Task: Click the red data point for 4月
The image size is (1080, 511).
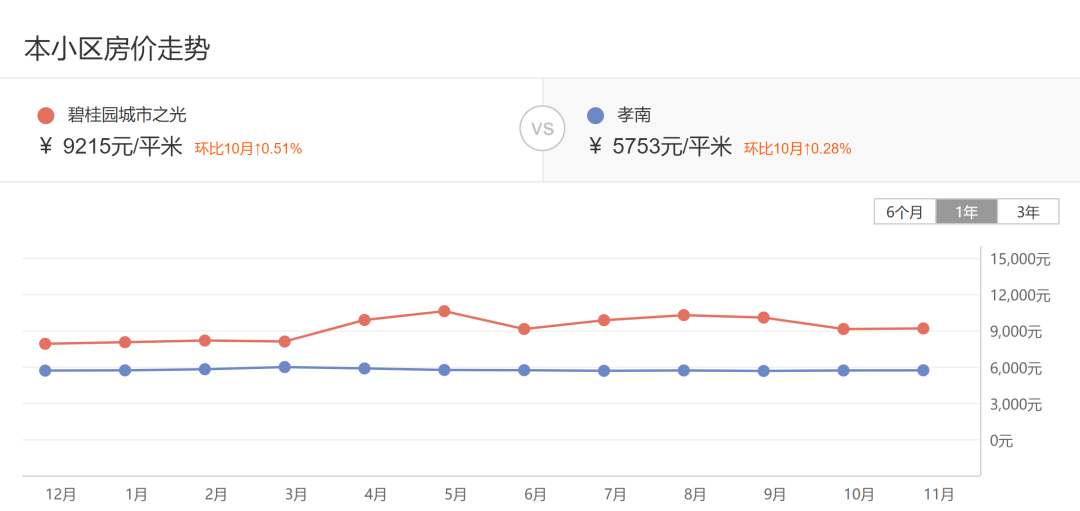Action: [365, 320]
